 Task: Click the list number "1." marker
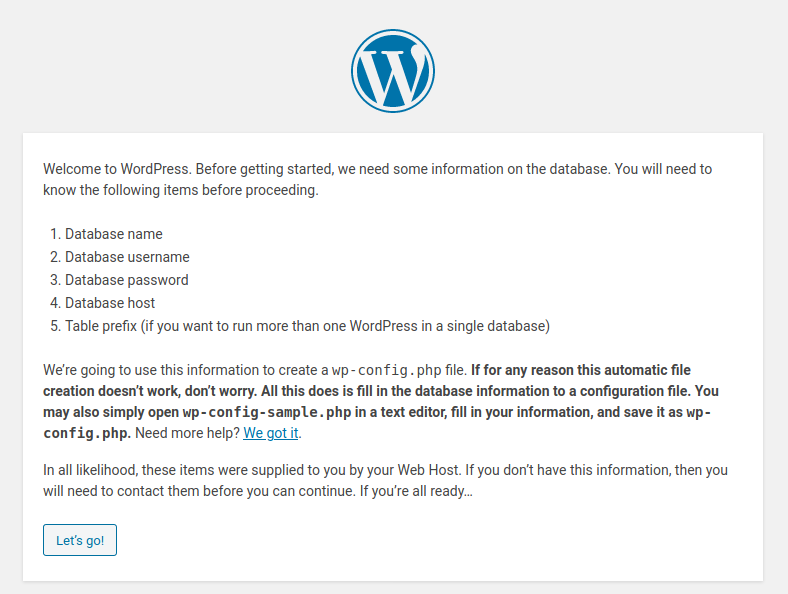55,234
